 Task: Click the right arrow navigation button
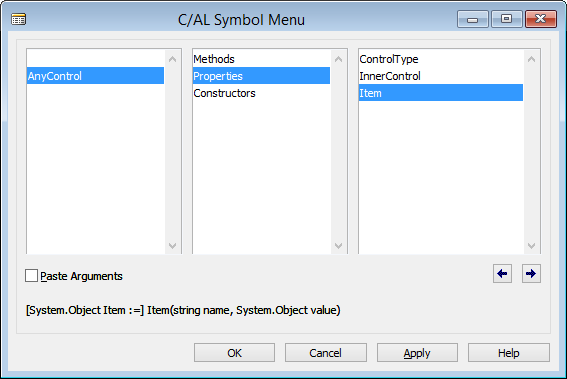(531, 273)
